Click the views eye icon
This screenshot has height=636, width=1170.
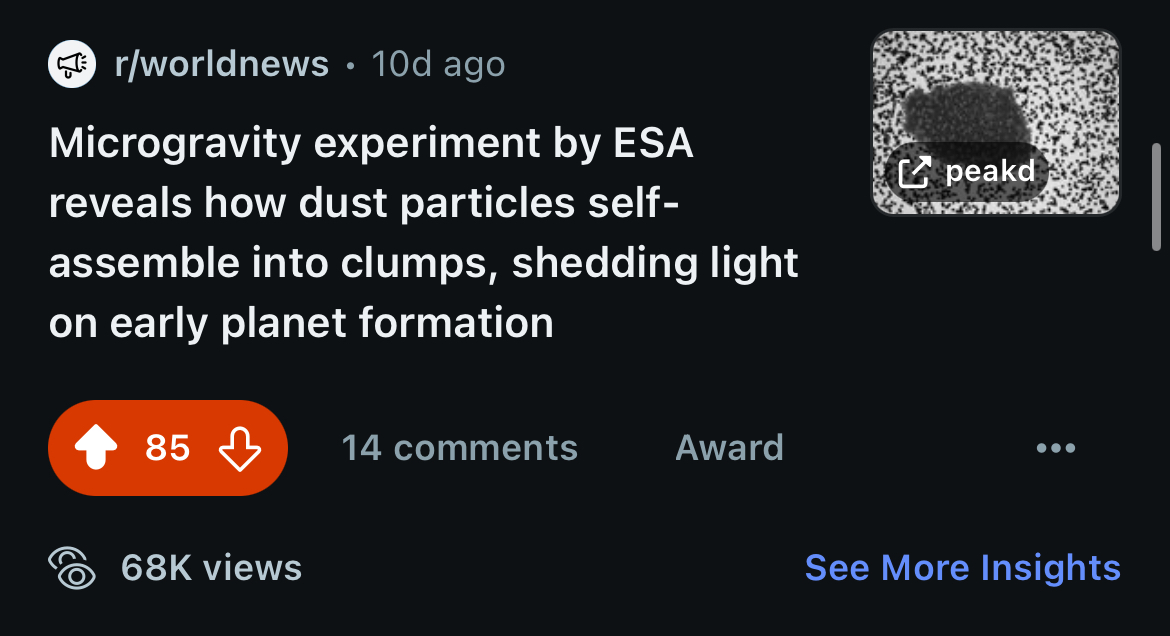coord(72,568)
